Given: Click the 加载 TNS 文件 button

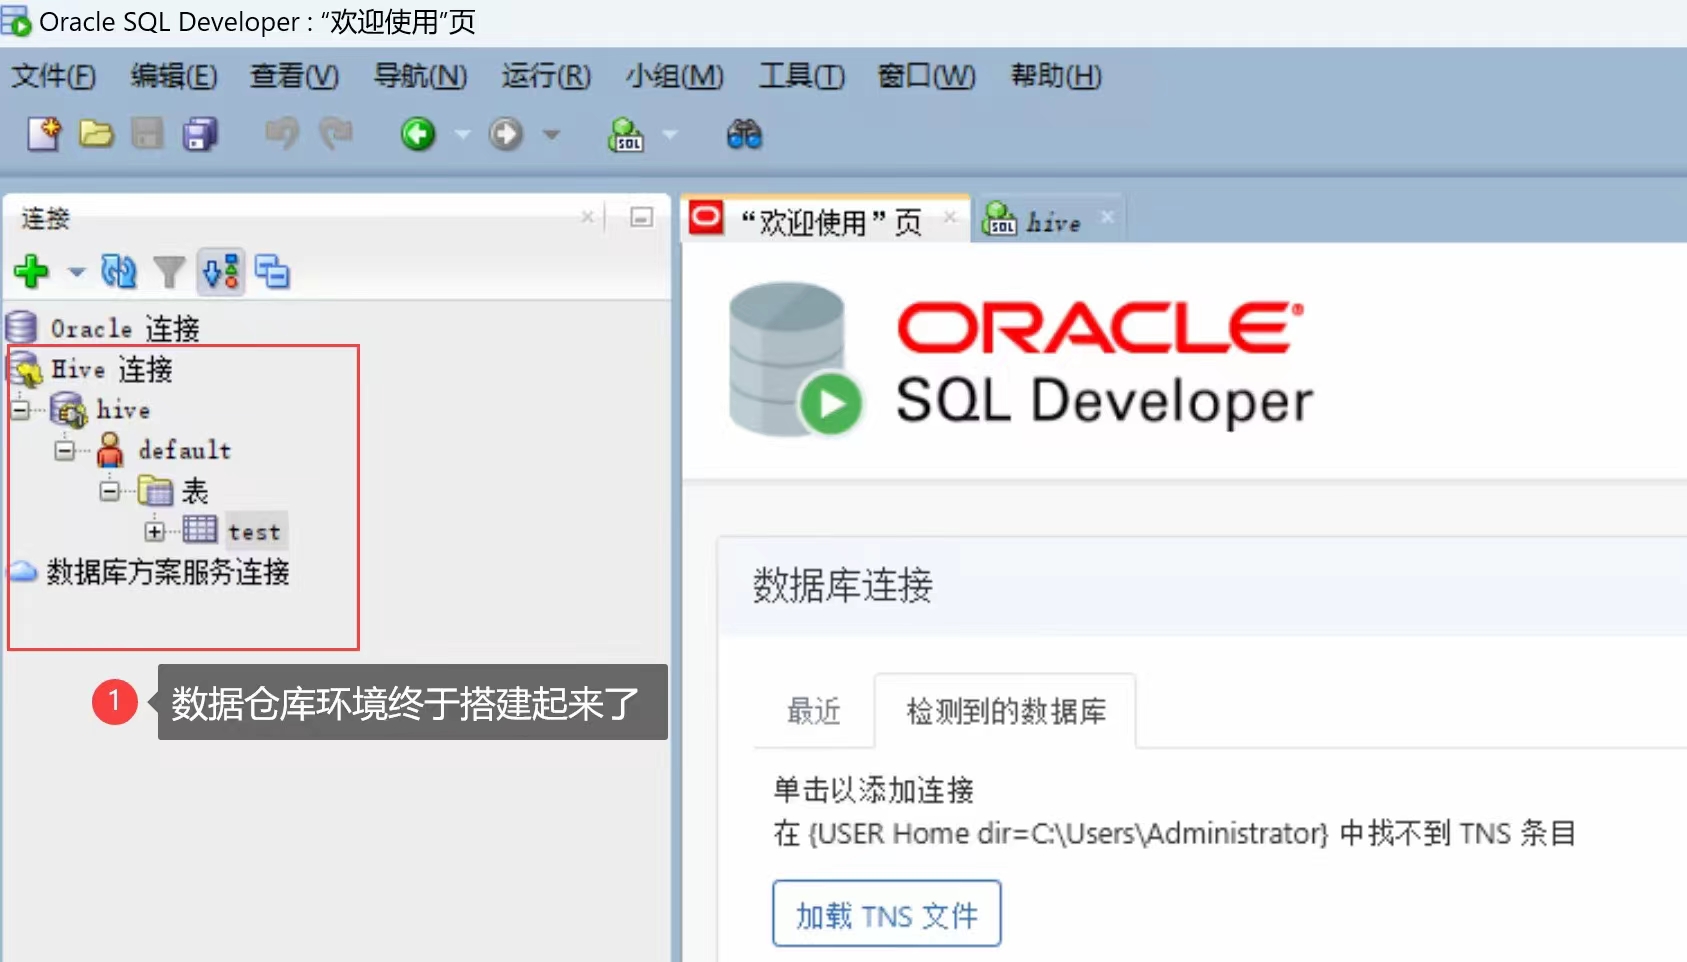Looking at the screenshot, I should pos(886,913).
